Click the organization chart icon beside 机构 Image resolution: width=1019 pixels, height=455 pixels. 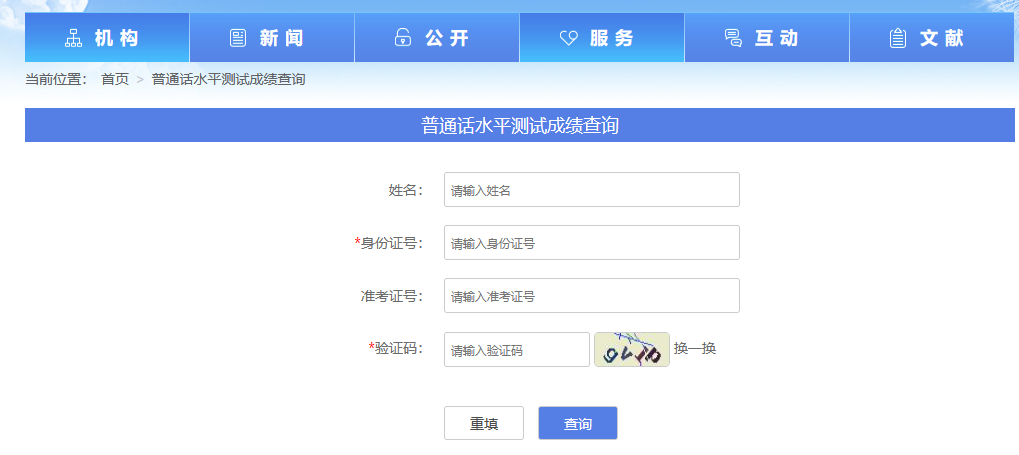tap(73, 39)
